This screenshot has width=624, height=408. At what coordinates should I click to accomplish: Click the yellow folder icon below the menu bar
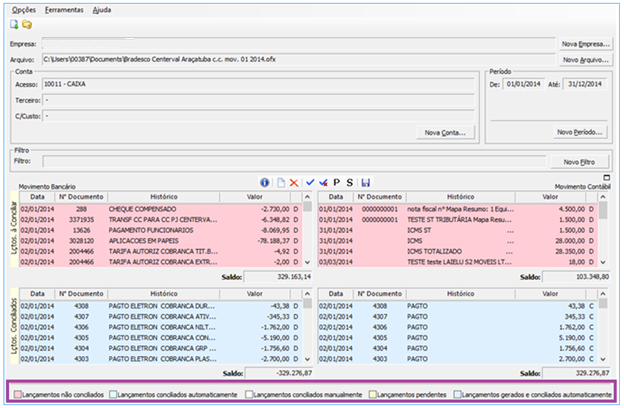coord(27,24)
